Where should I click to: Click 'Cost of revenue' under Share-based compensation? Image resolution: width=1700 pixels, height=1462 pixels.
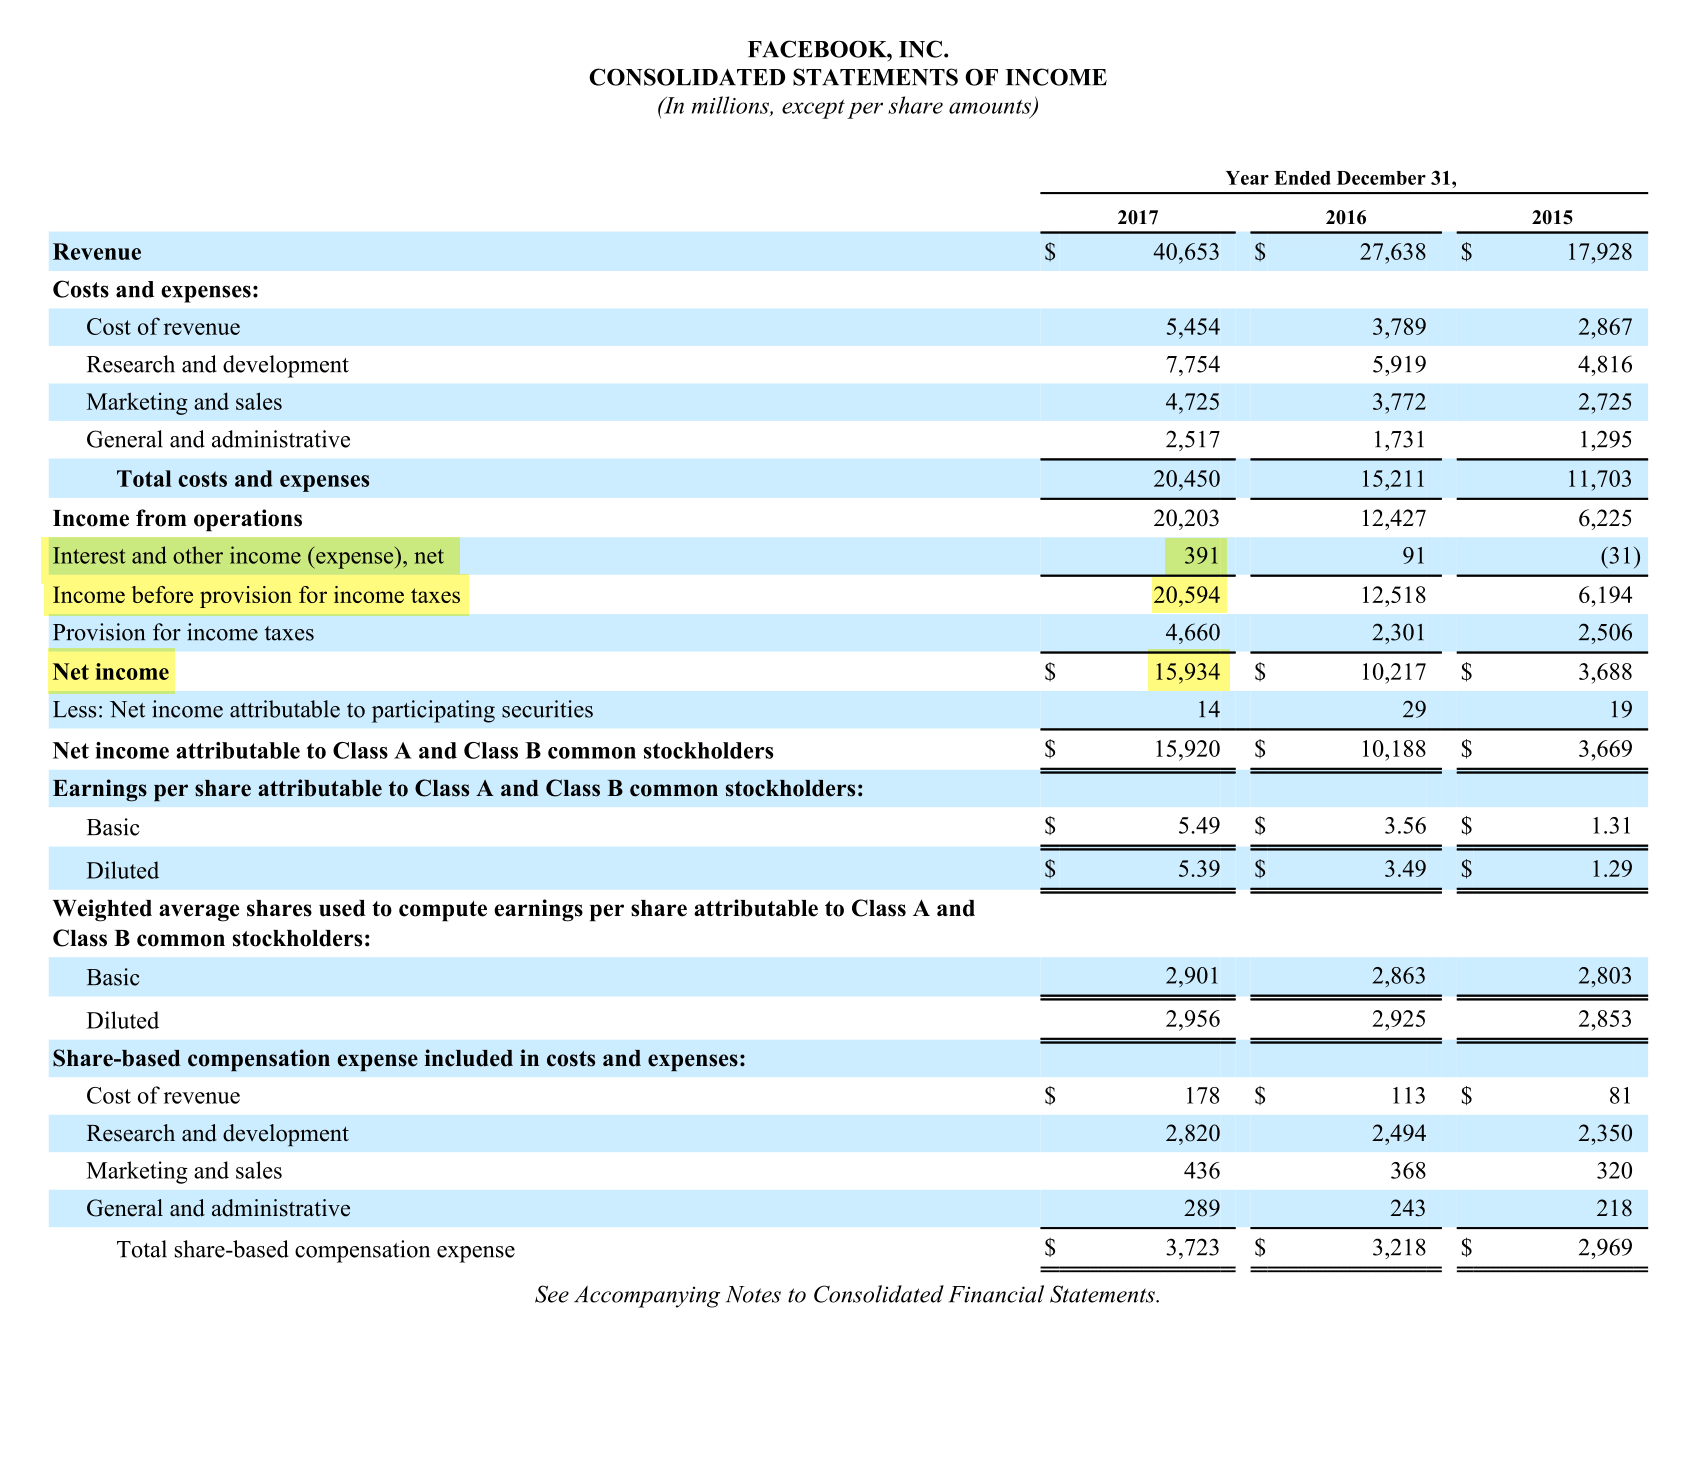tap(163, 1096)
